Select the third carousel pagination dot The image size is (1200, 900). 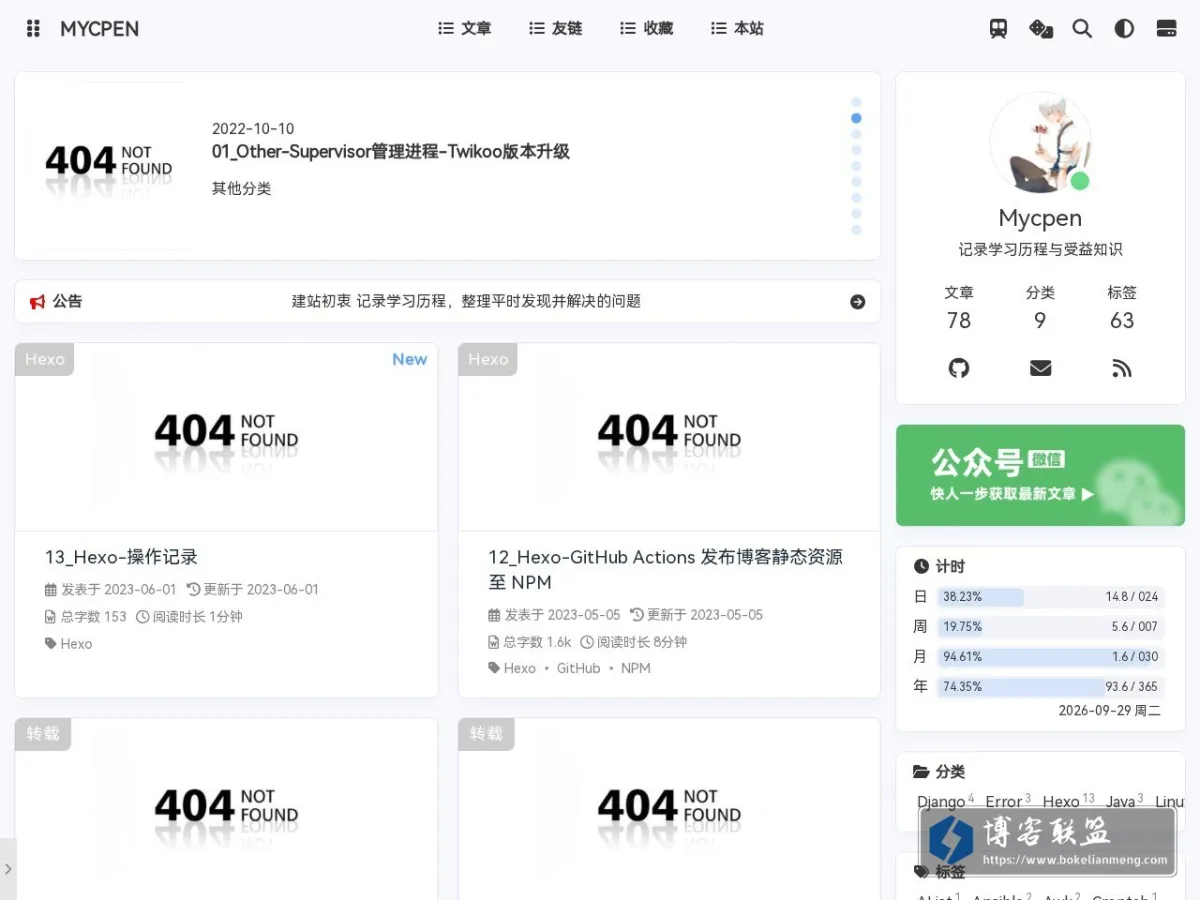[x=856, y=134]
